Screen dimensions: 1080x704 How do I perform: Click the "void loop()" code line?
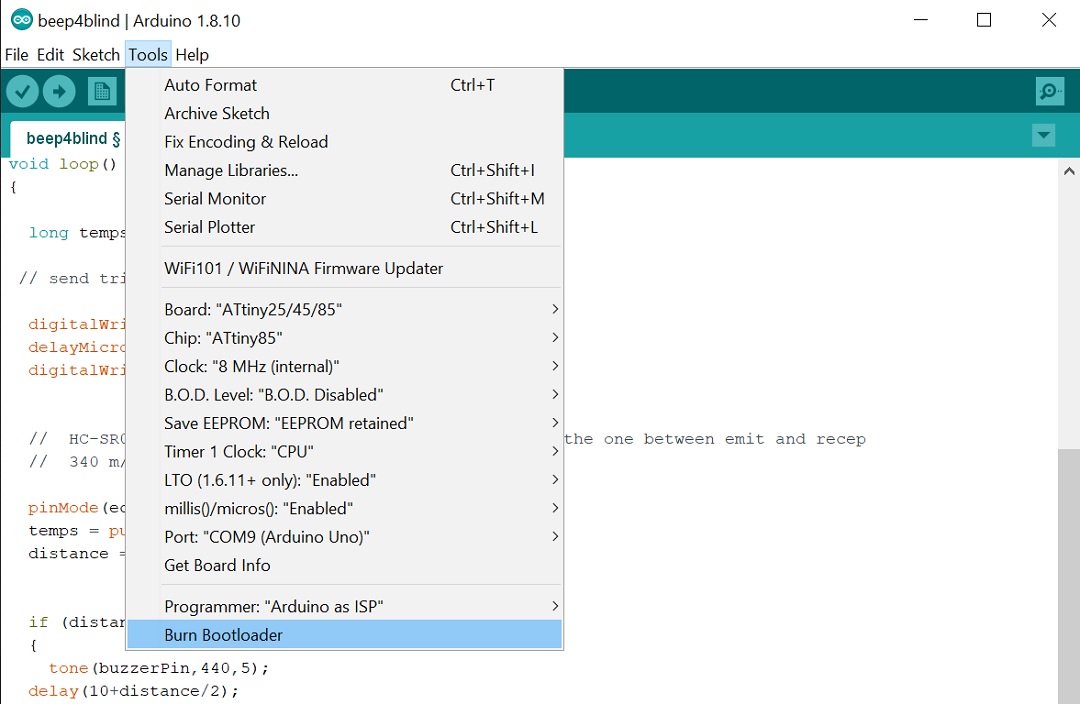(x=63, y=164)
